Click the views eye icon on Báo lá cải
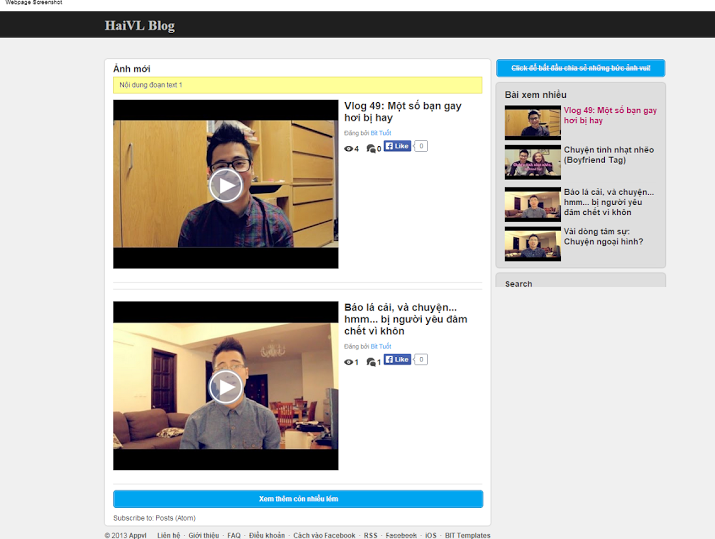The image size is (715, 539). pyautogui.click(x=349, y=362)
